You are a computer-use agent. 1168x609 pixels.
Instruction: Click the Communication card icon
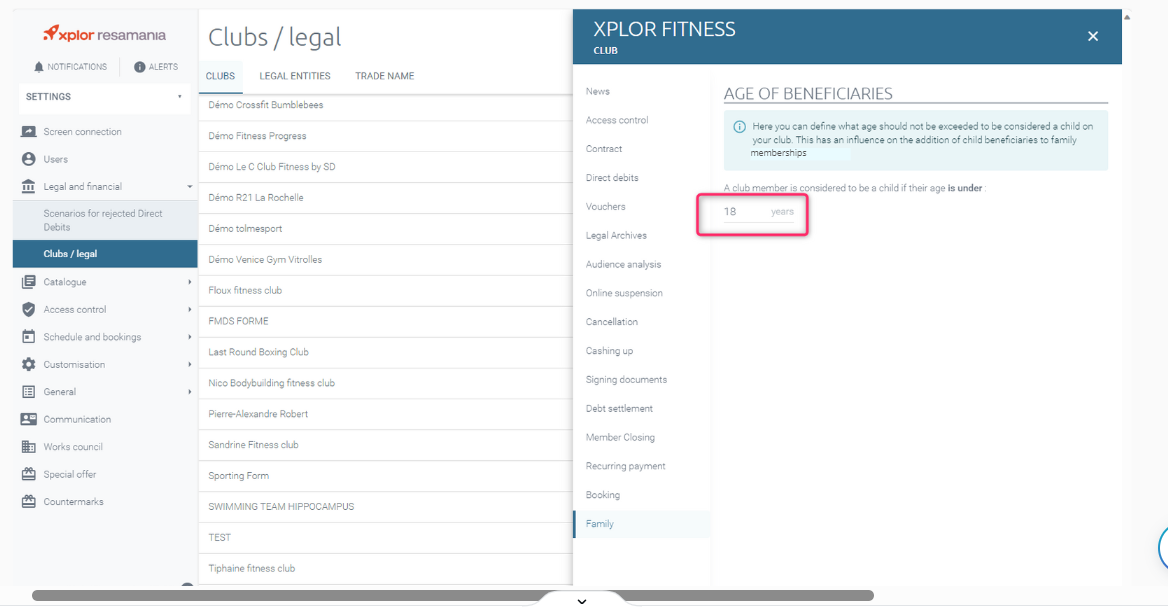click(28, 420)
